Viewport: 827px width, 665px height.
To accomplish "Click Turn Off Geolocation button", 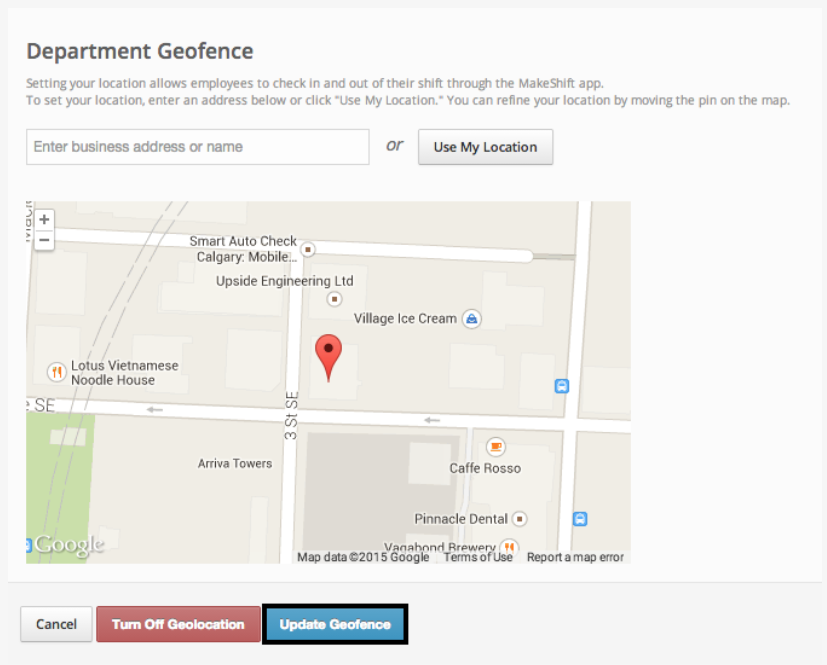I will [x=178, y=624].
